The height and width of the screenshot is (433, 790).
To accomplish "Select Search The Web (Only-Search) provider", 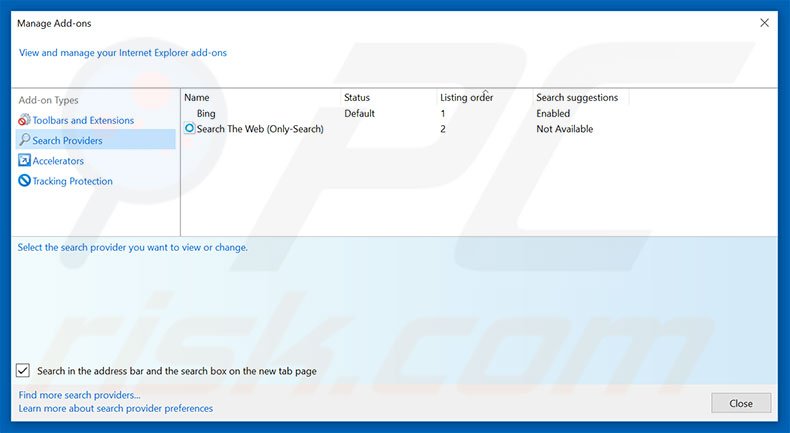I will click(407, 129).
